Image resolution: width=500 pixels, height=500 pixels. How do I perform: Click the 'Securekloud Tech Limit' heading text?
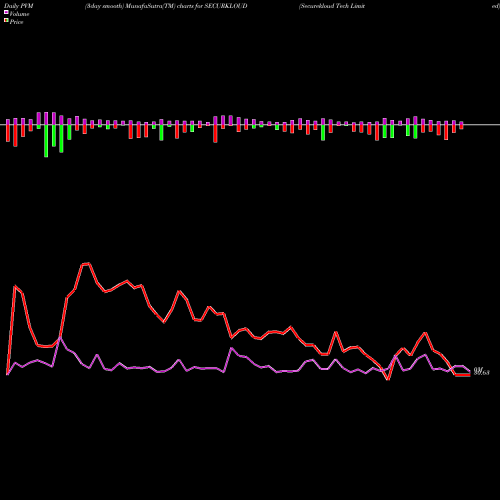pos(332,6)
